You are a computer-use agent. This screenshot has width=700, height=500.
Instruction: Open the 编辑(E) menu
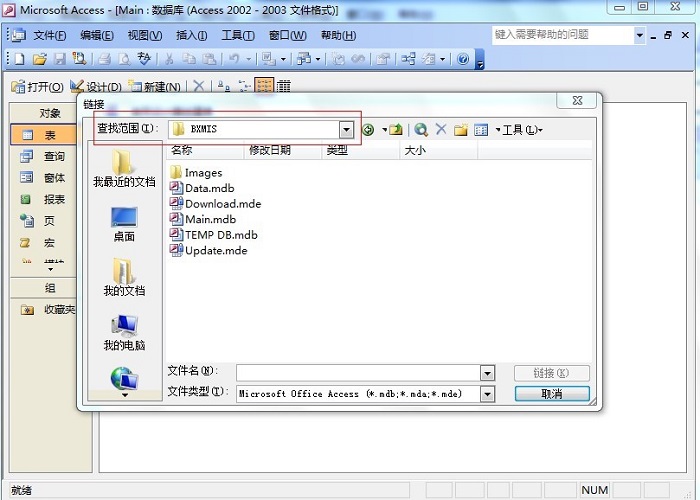point(97,35)
